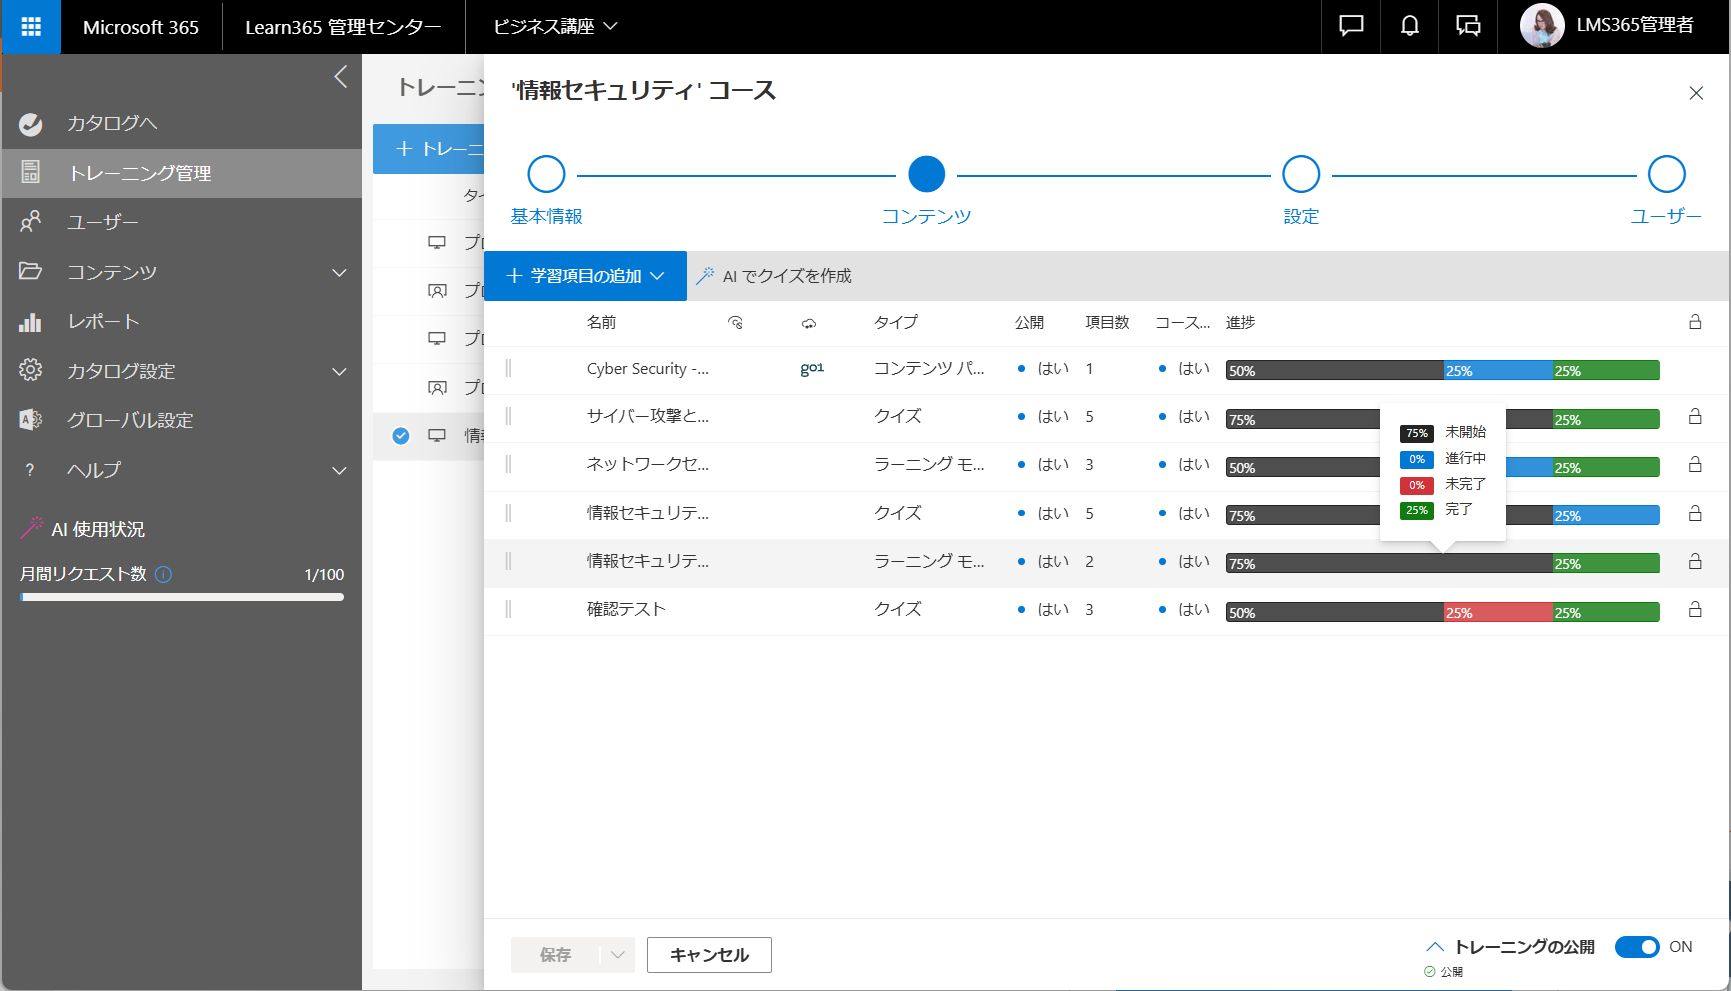Click lock icon on 情報セキュリテ ラーニング row
The height and width of the screenshot is (991, 1731).
point(1695,561)
